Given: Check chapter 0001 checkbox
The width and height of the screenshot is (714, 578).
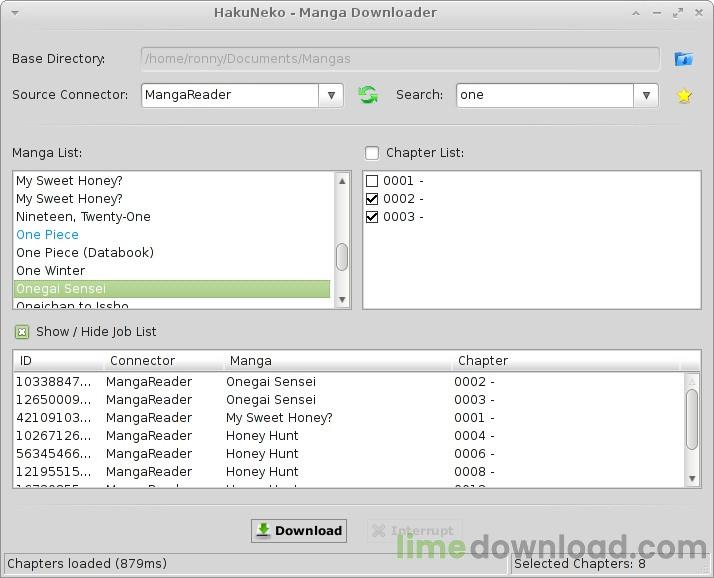Looking at the screenshot, I should (x=372, y=181).
